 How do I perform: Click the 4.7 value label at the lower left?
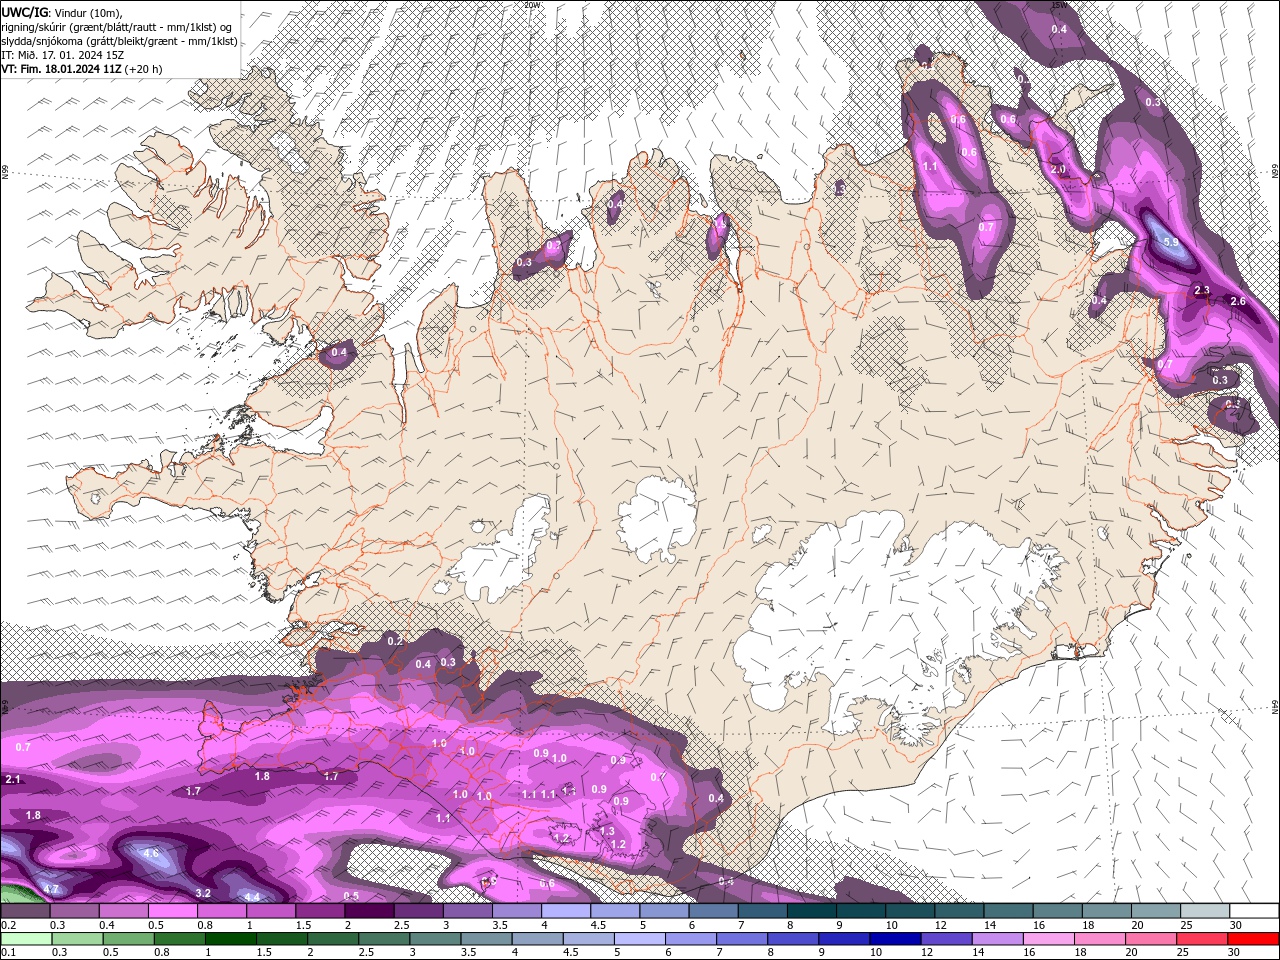pyautogui.click(x=51, y=889)
